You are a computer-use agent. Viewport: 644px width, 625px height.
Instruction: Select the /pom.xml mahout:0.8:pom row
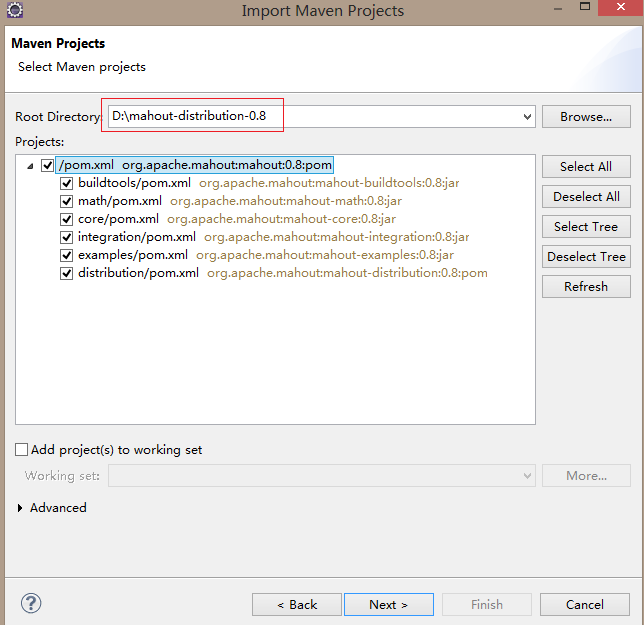coord(195,165)
